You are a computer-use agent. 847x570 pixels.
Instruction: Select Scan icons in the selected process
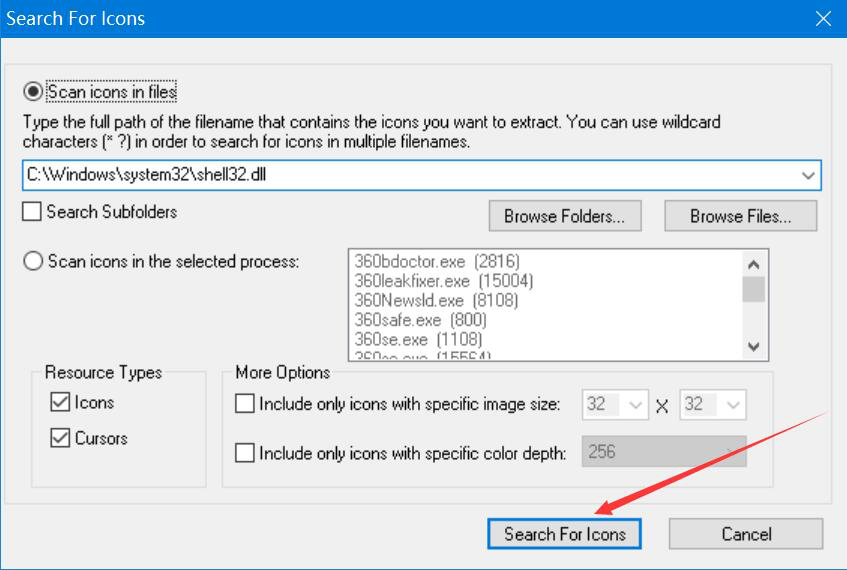coord(34,262)
